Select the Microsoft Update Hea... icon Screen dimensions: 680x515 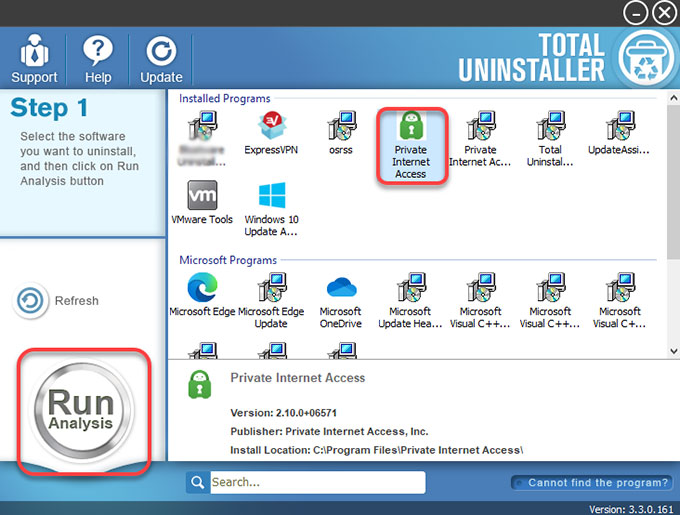411,287
